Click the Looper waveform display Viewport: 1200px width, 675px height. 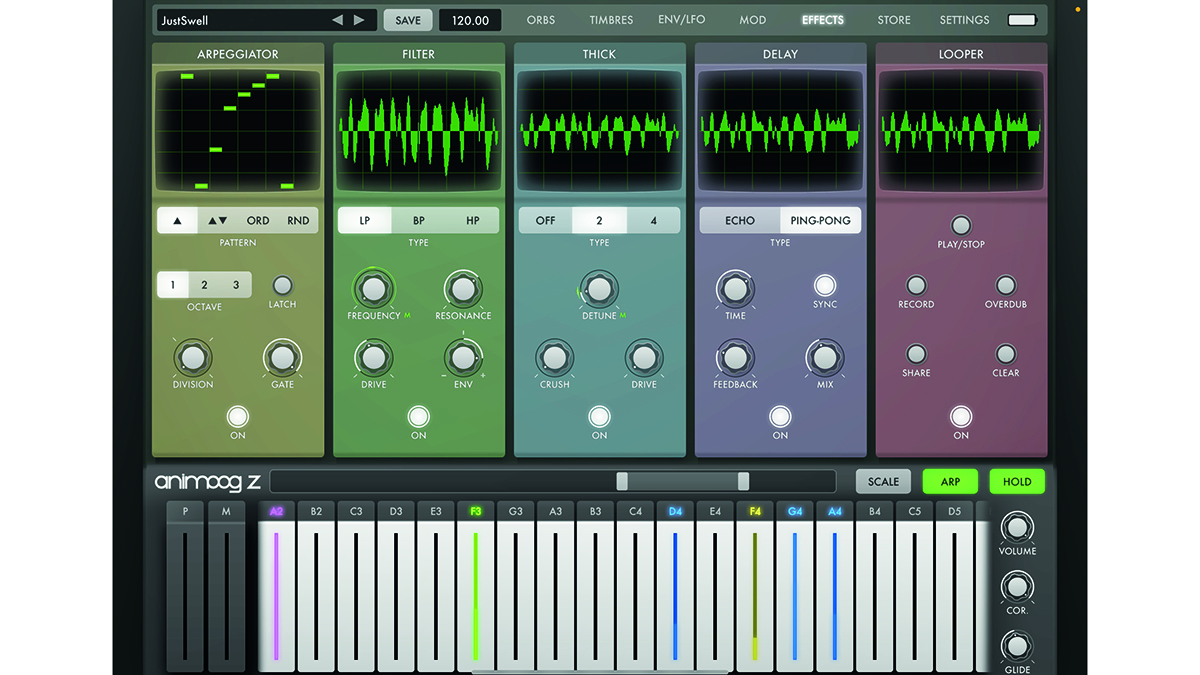tap(961, 131)
